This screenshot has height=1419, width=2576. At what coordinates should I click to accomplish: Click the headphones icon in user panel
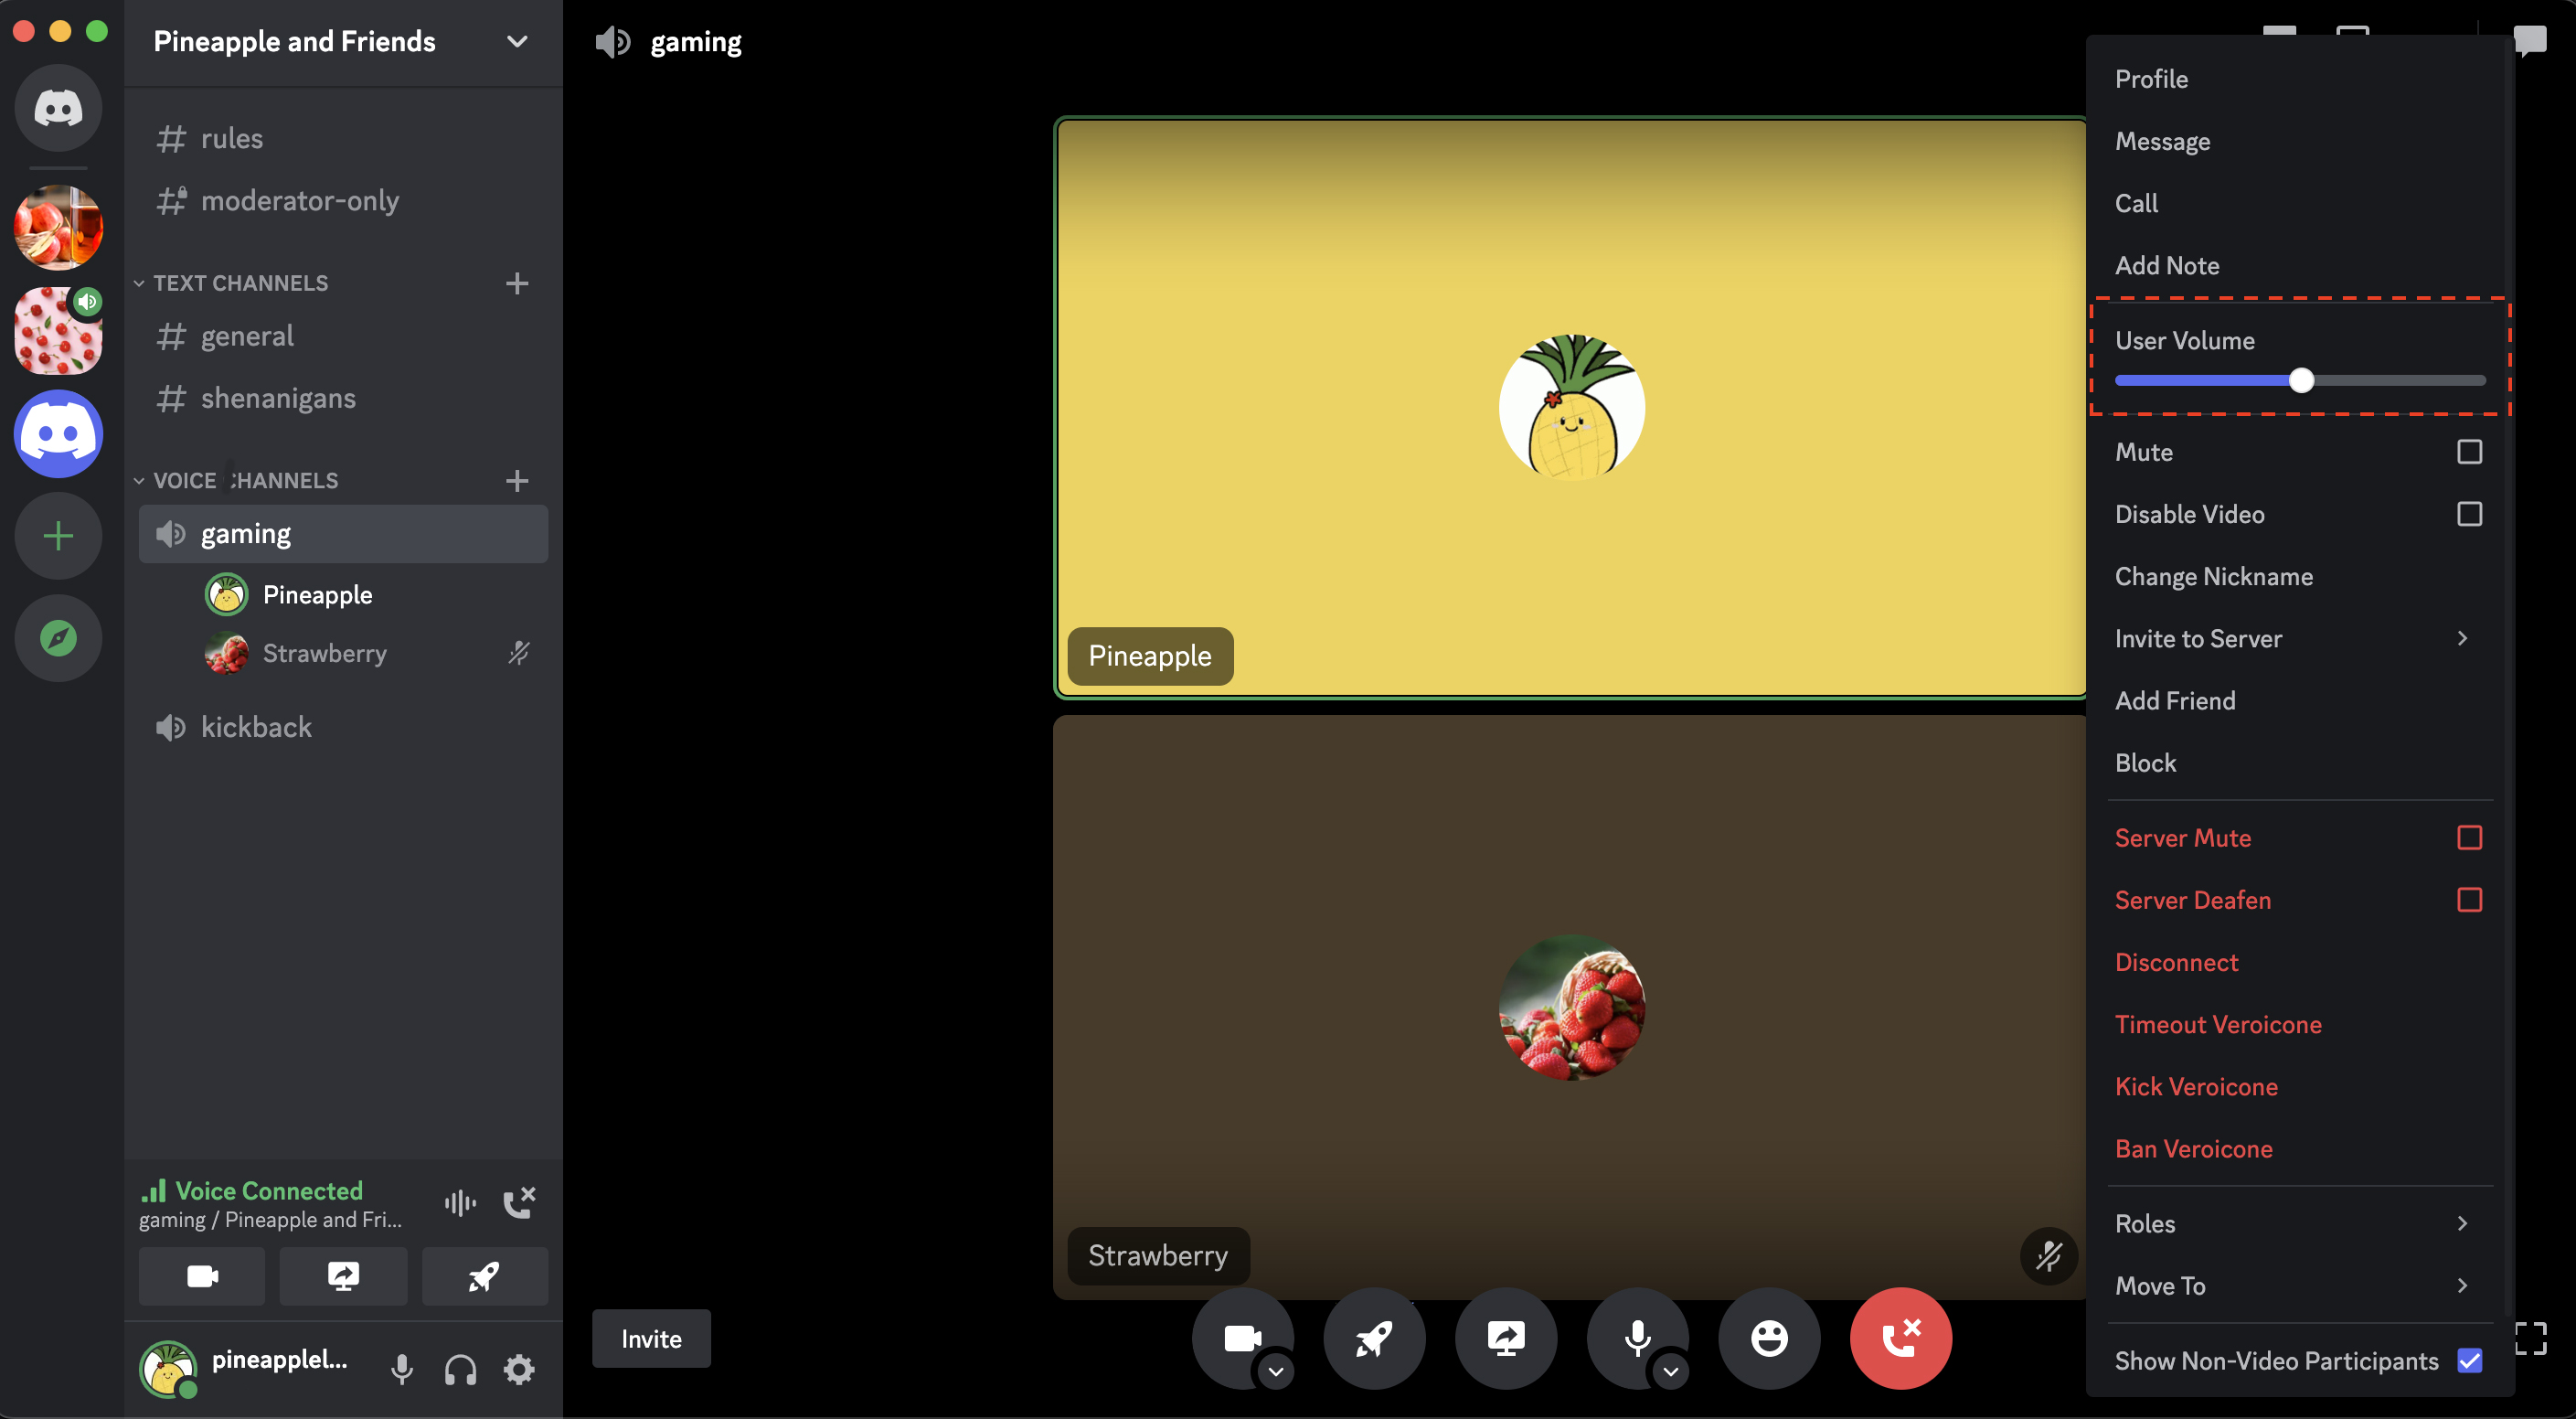[x=461, y=1370]
